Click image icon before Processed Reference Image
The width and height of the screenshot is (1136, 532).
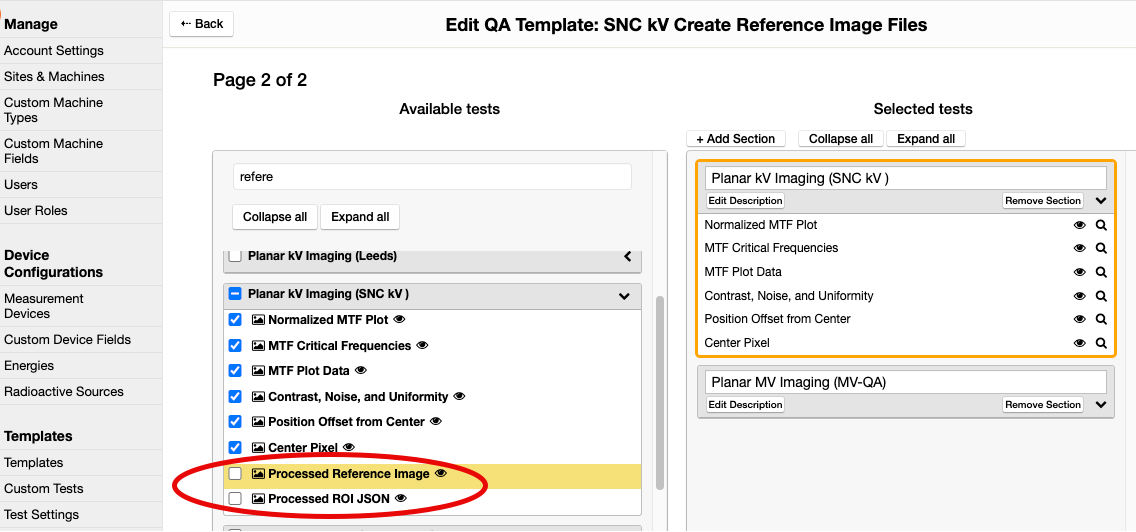[258, 474]
